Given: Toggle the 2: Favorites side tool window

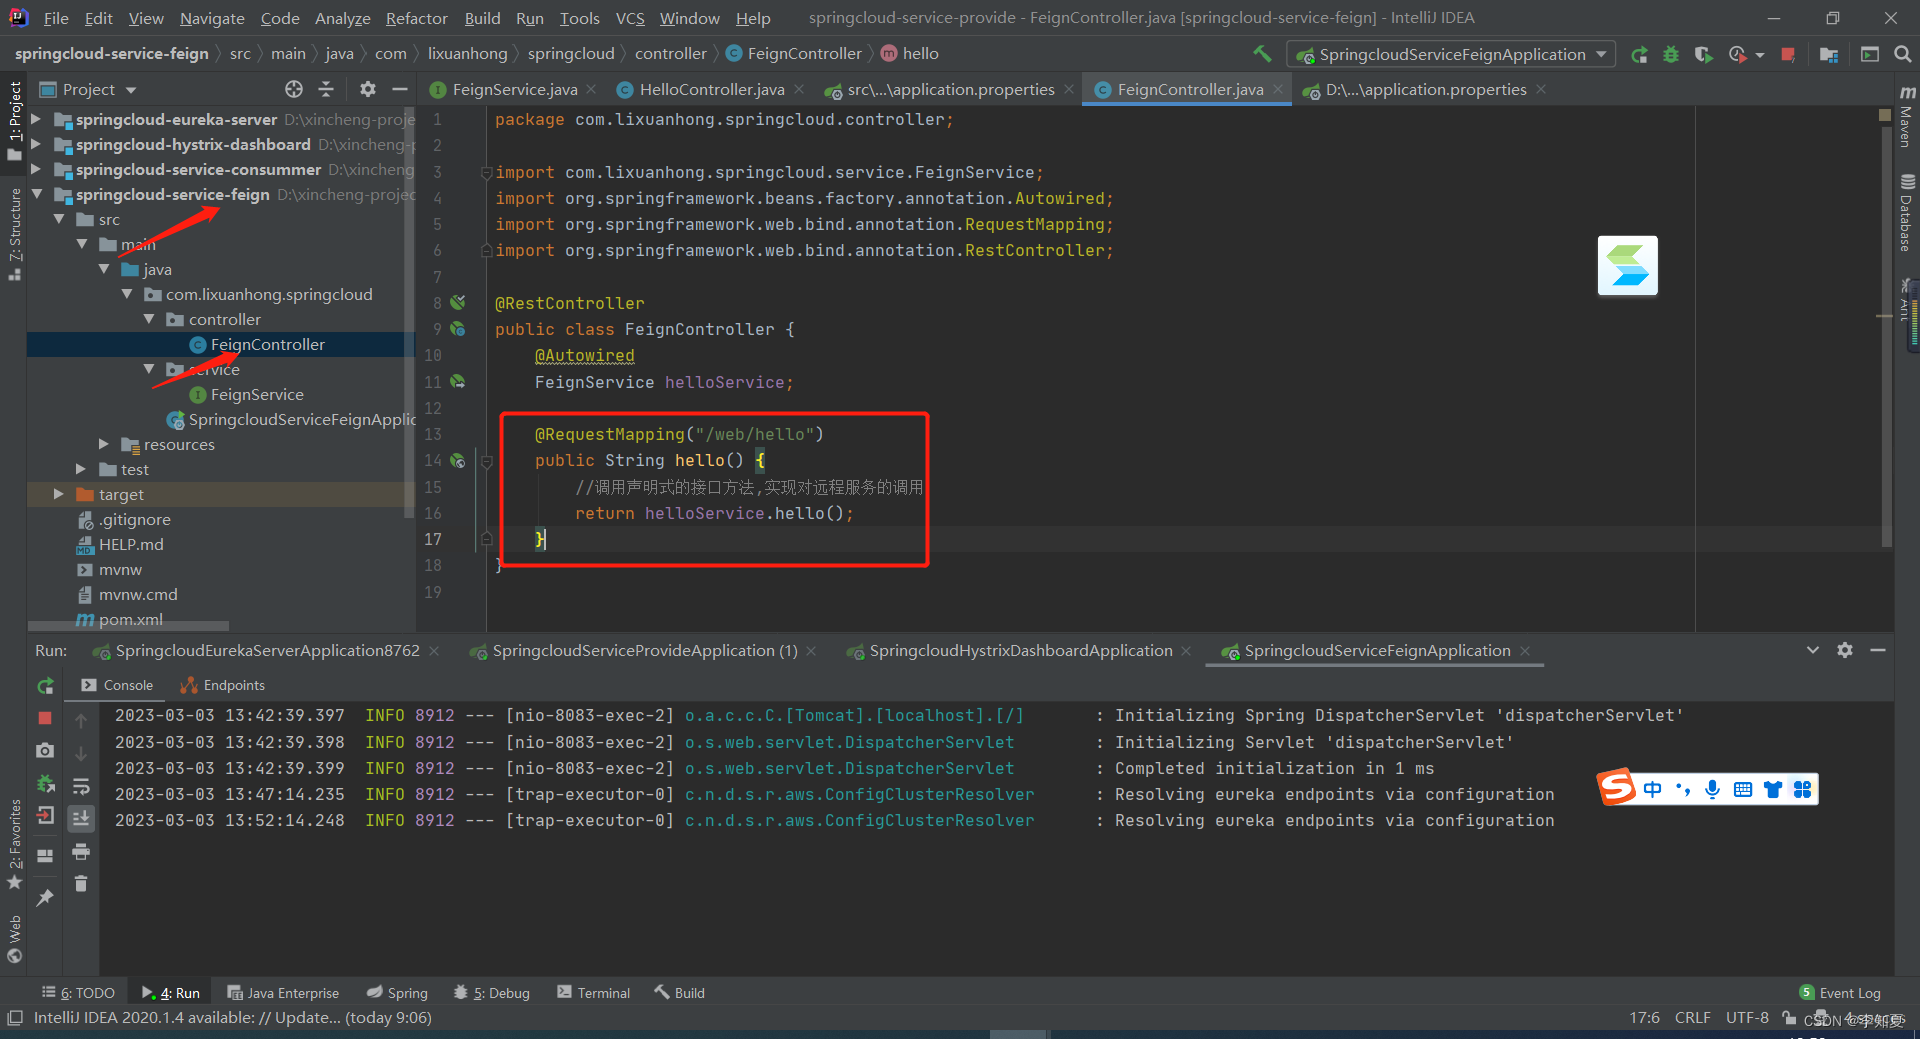Looking at the screenshot, I should click(x=14, y=845).
